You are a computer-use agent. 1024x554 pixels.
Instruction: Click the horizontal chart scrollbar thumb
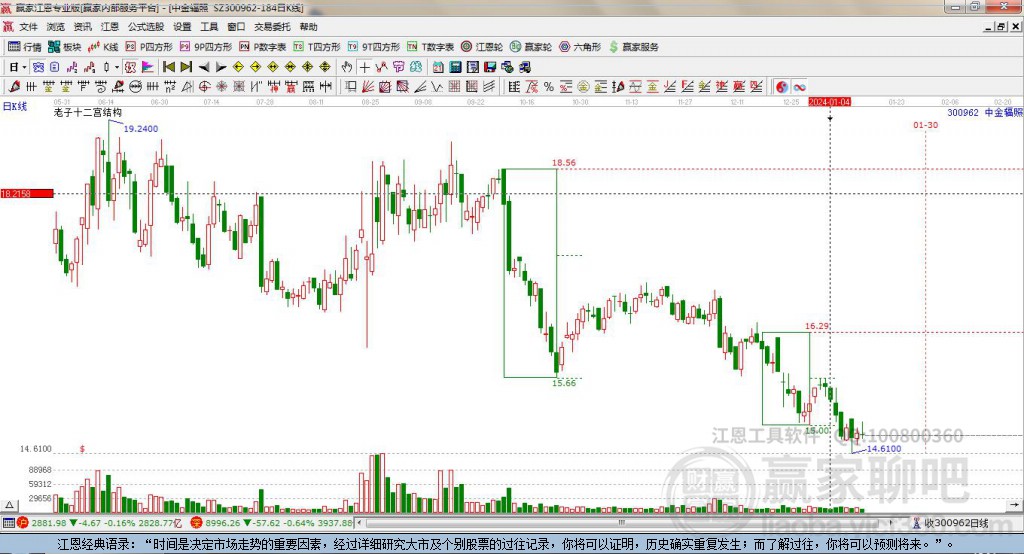622,523
